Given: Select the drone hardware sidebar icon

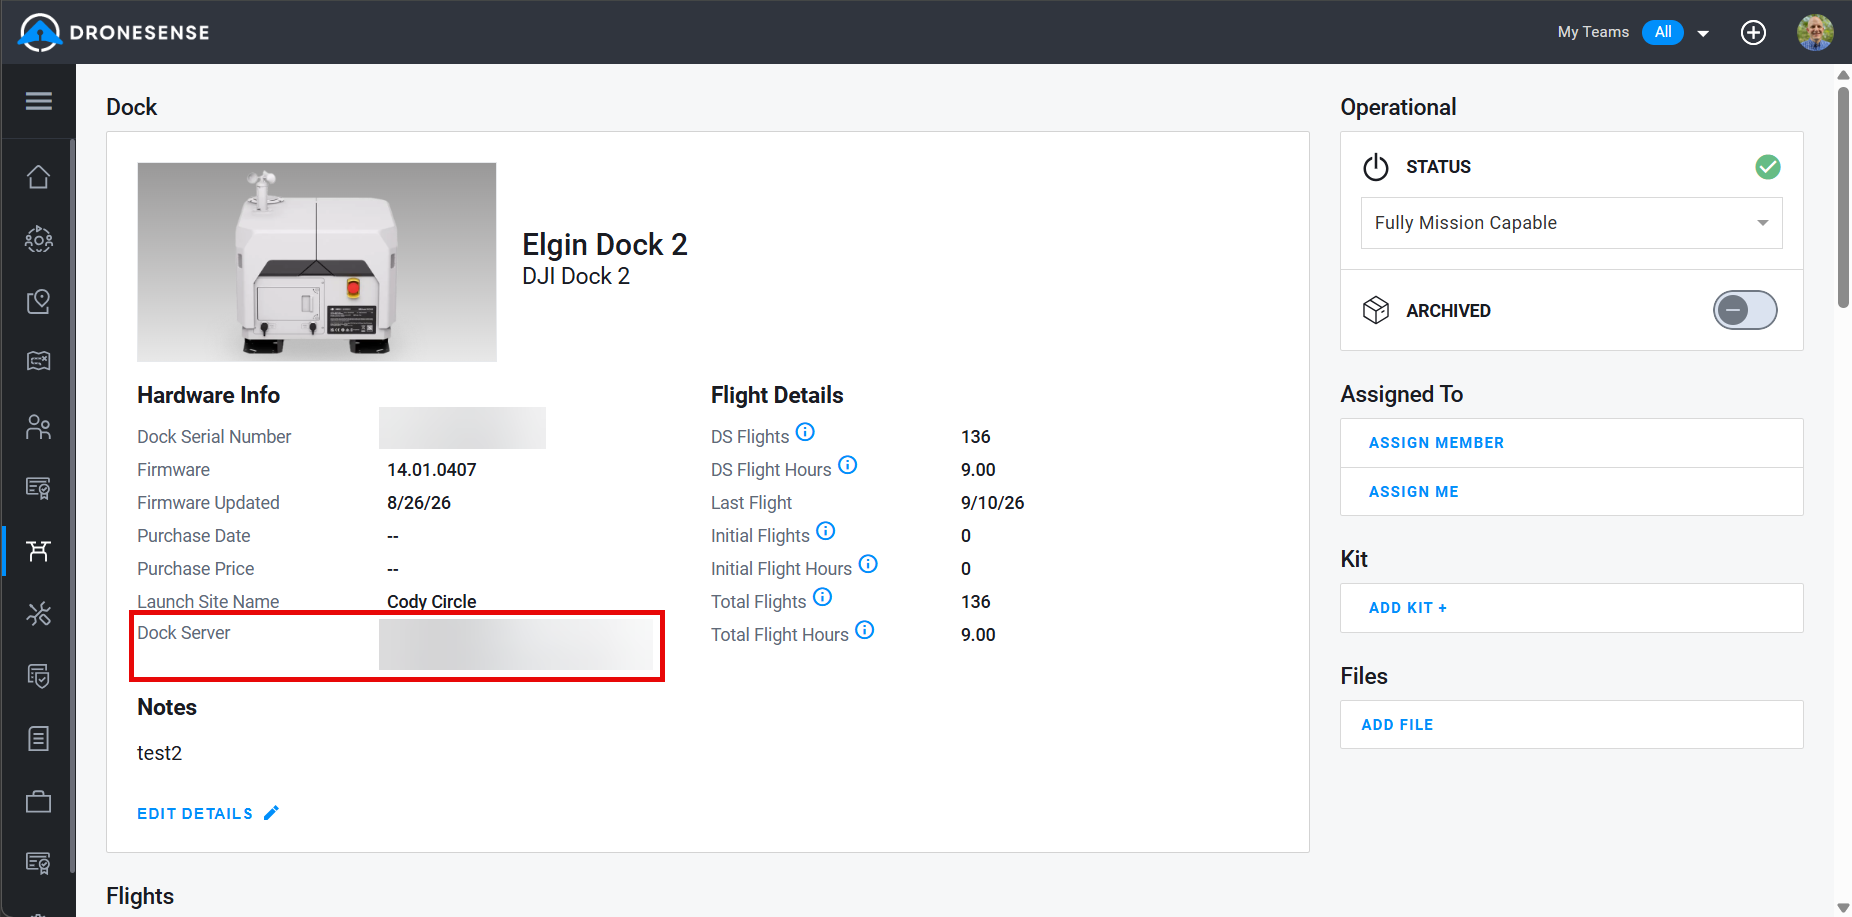Looking at the screenshot, I should click(38, 550).
